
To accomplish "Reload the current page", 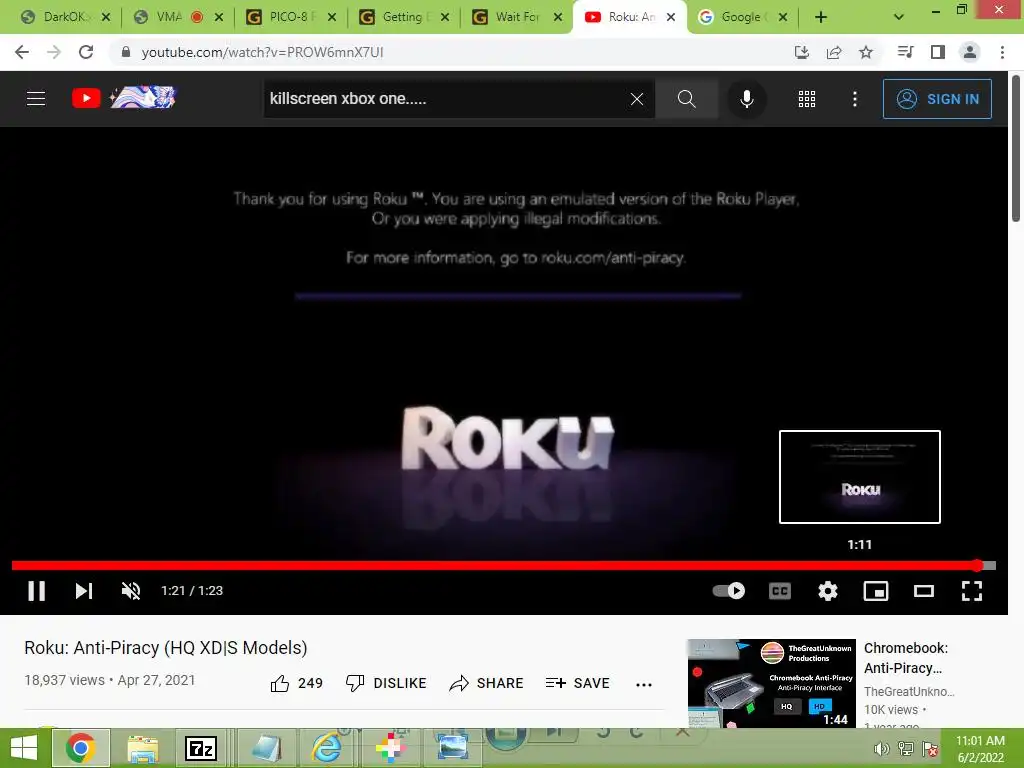I will 86,52.
